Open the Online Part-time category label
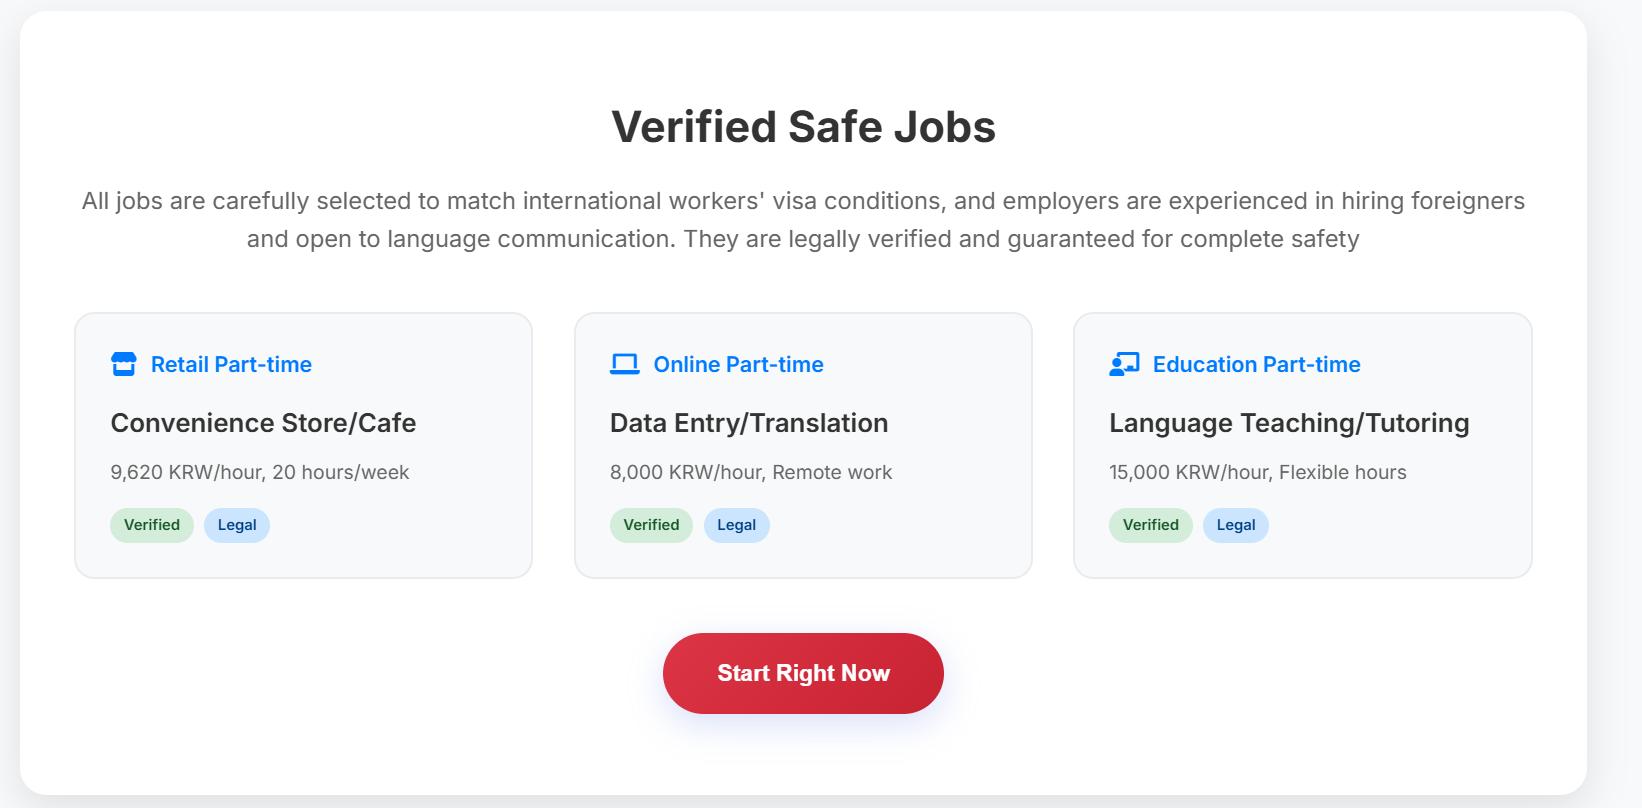Image resolution: width=1642 pixels, height=808 pixels. (x=738, y=365)
